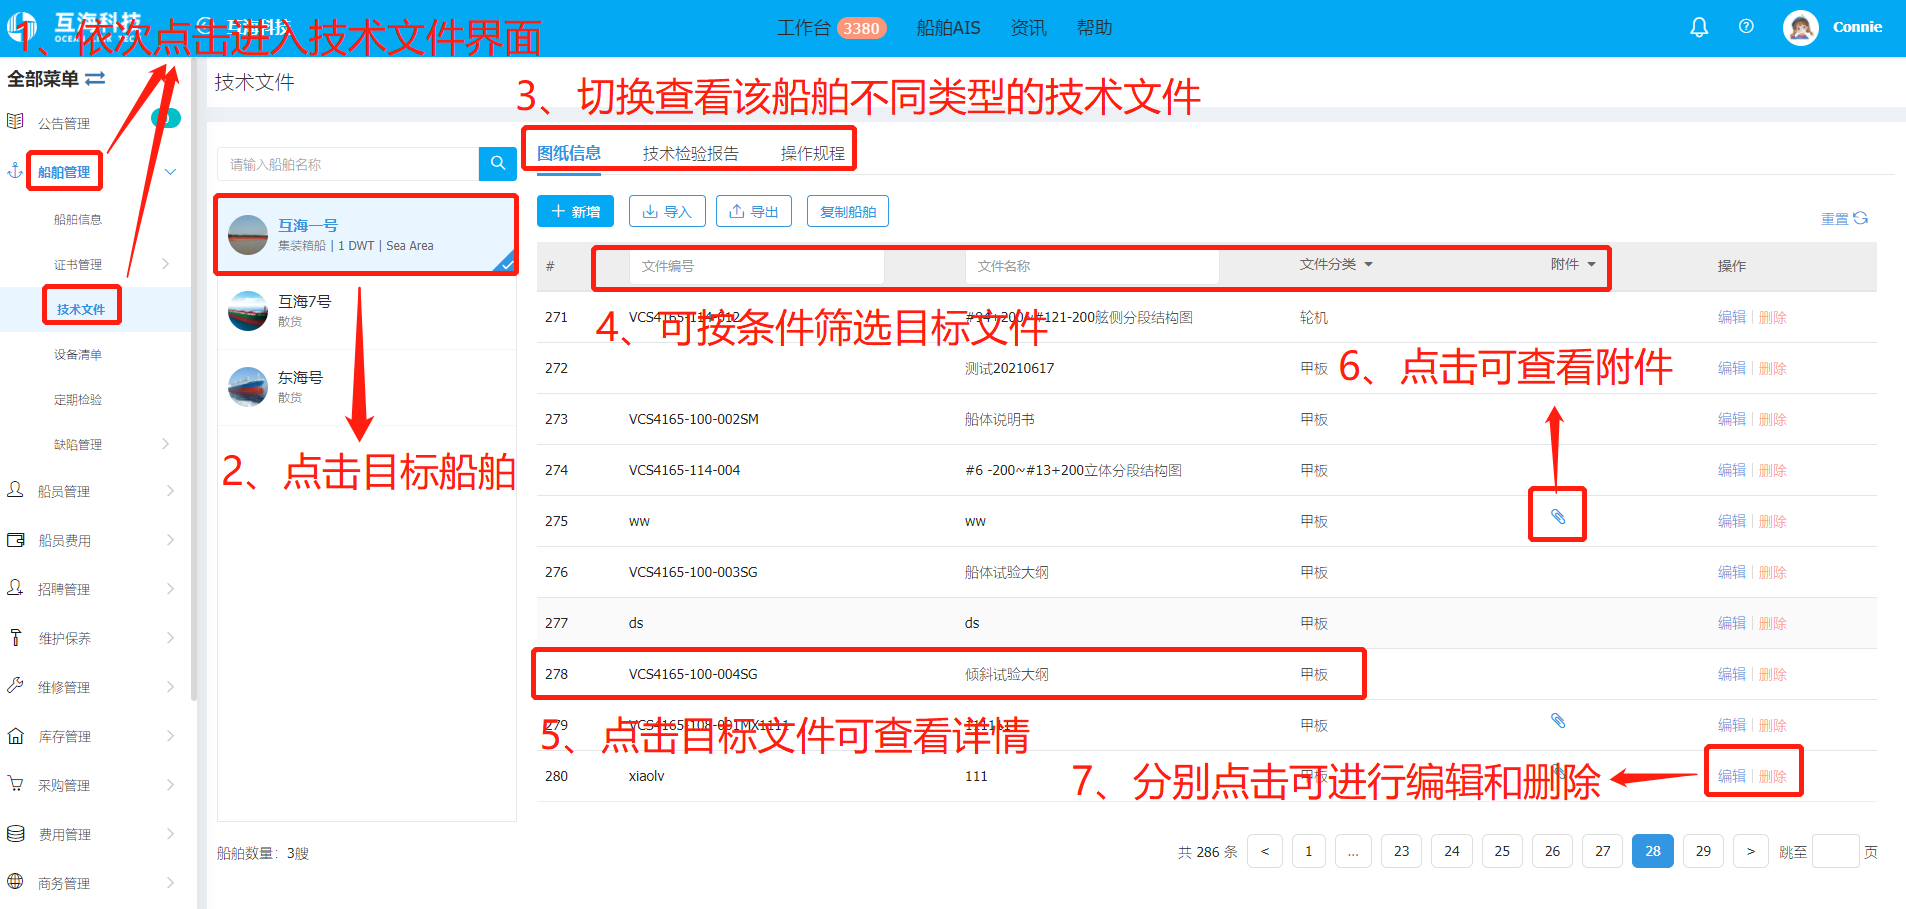The height and width of the screenshot is (909, 1906).
Task: Click the 招聘管理 icon
Action: pyautogui.click(x=15, y=588)
